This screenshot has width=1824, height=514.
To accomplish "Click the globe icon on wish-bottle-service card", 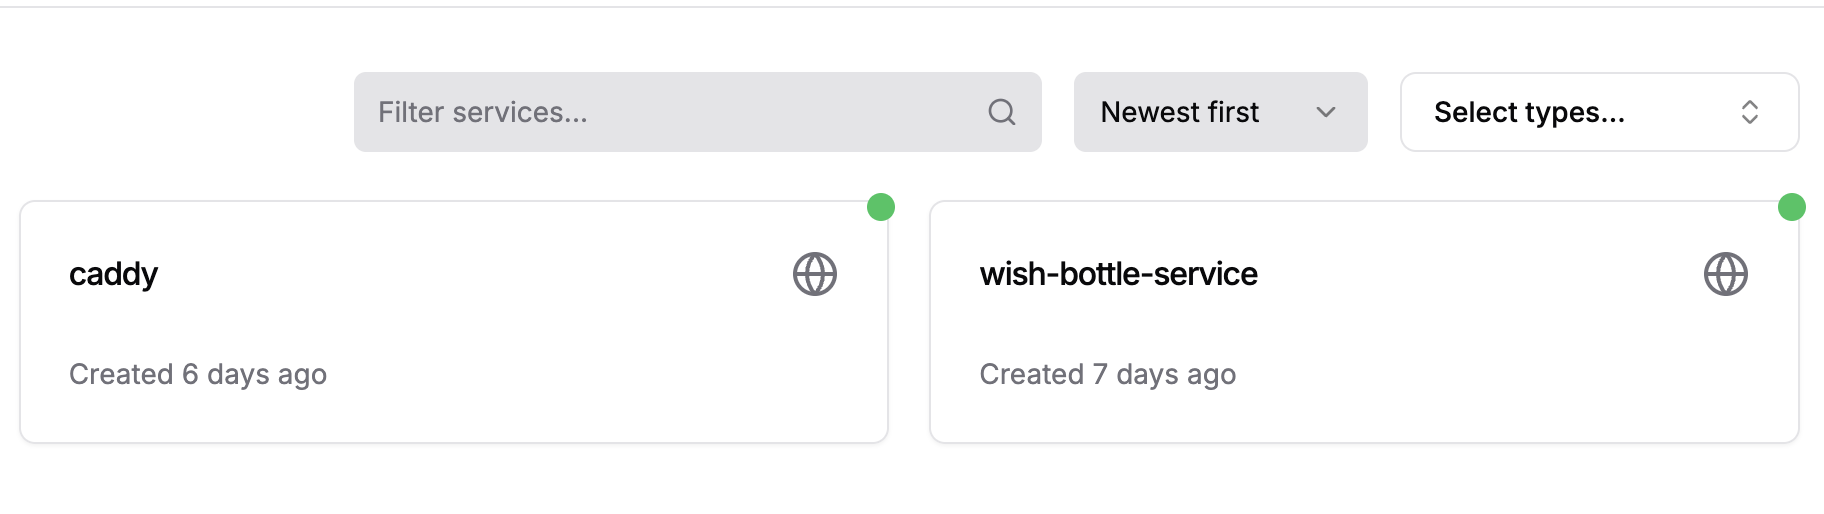I will [x=1726, y=274].
